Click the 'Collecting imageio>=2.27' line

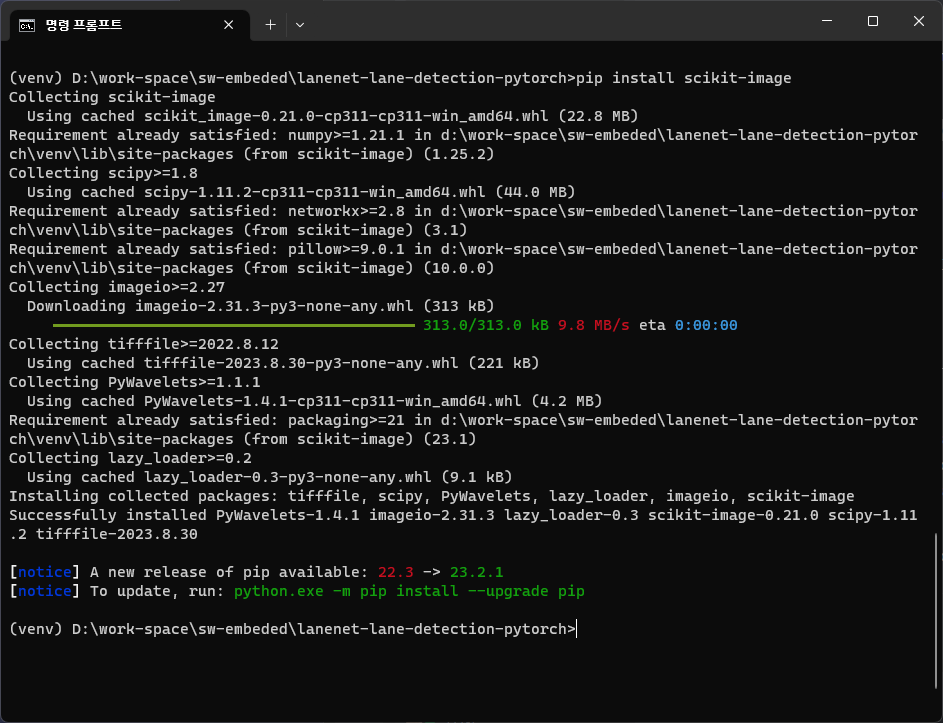pyautogui.click(x=117, y=288)
